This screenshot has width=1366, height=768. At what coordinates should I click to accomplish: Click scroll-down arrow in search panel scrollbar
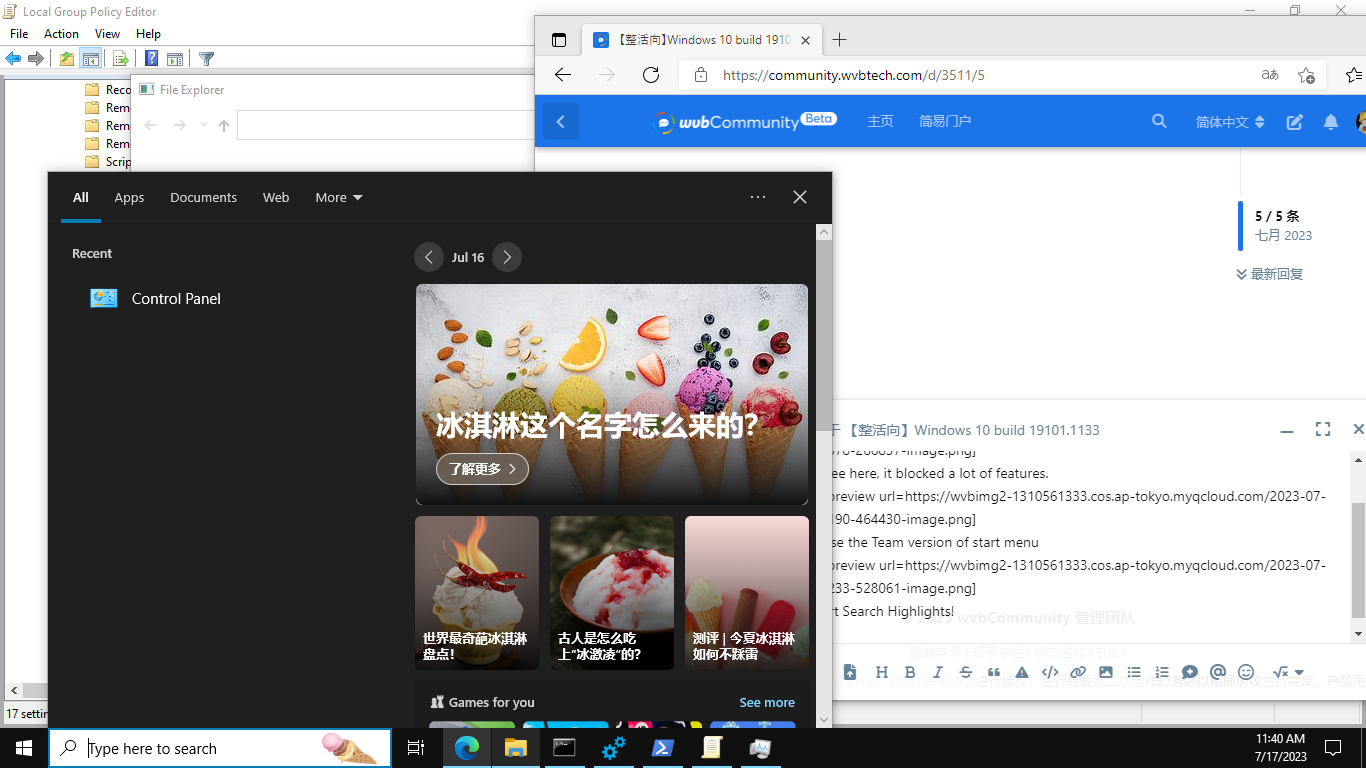[x=824, y=719]
